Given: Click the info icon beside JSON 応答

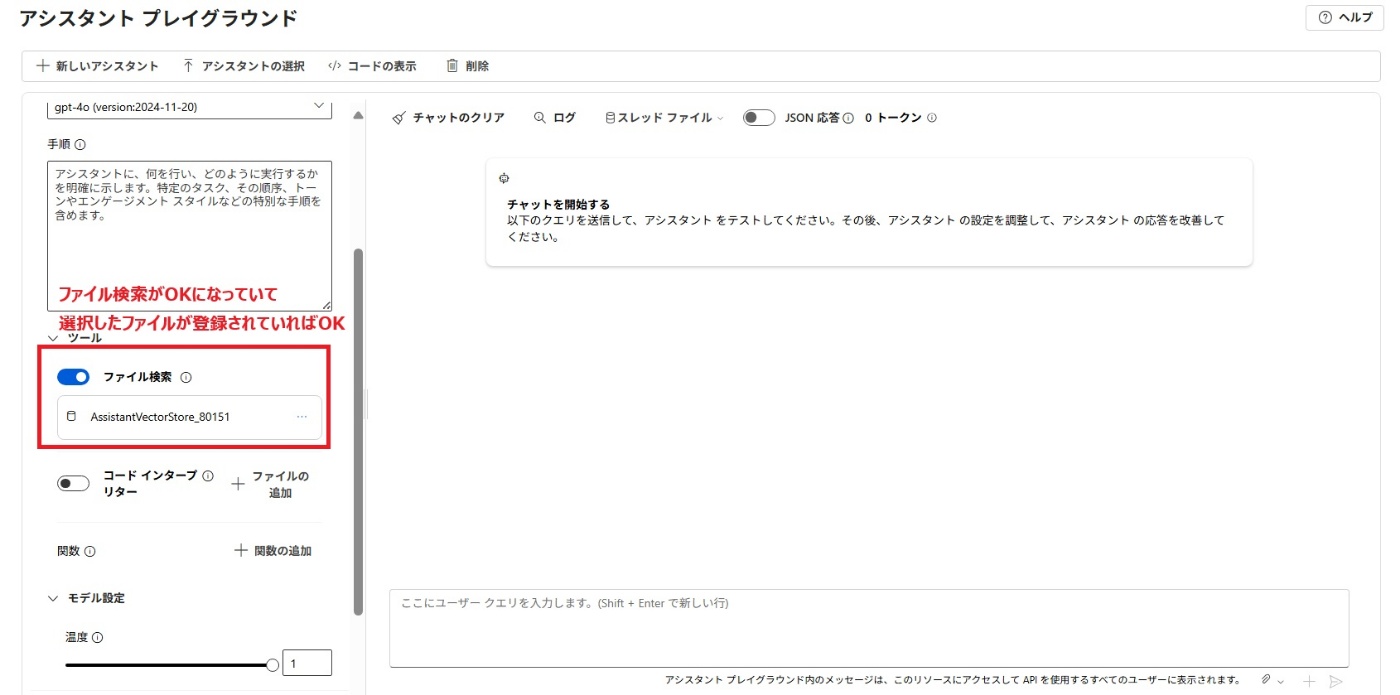Looking at the screenshot, I should pyautogui.click(x=848, y=118).
